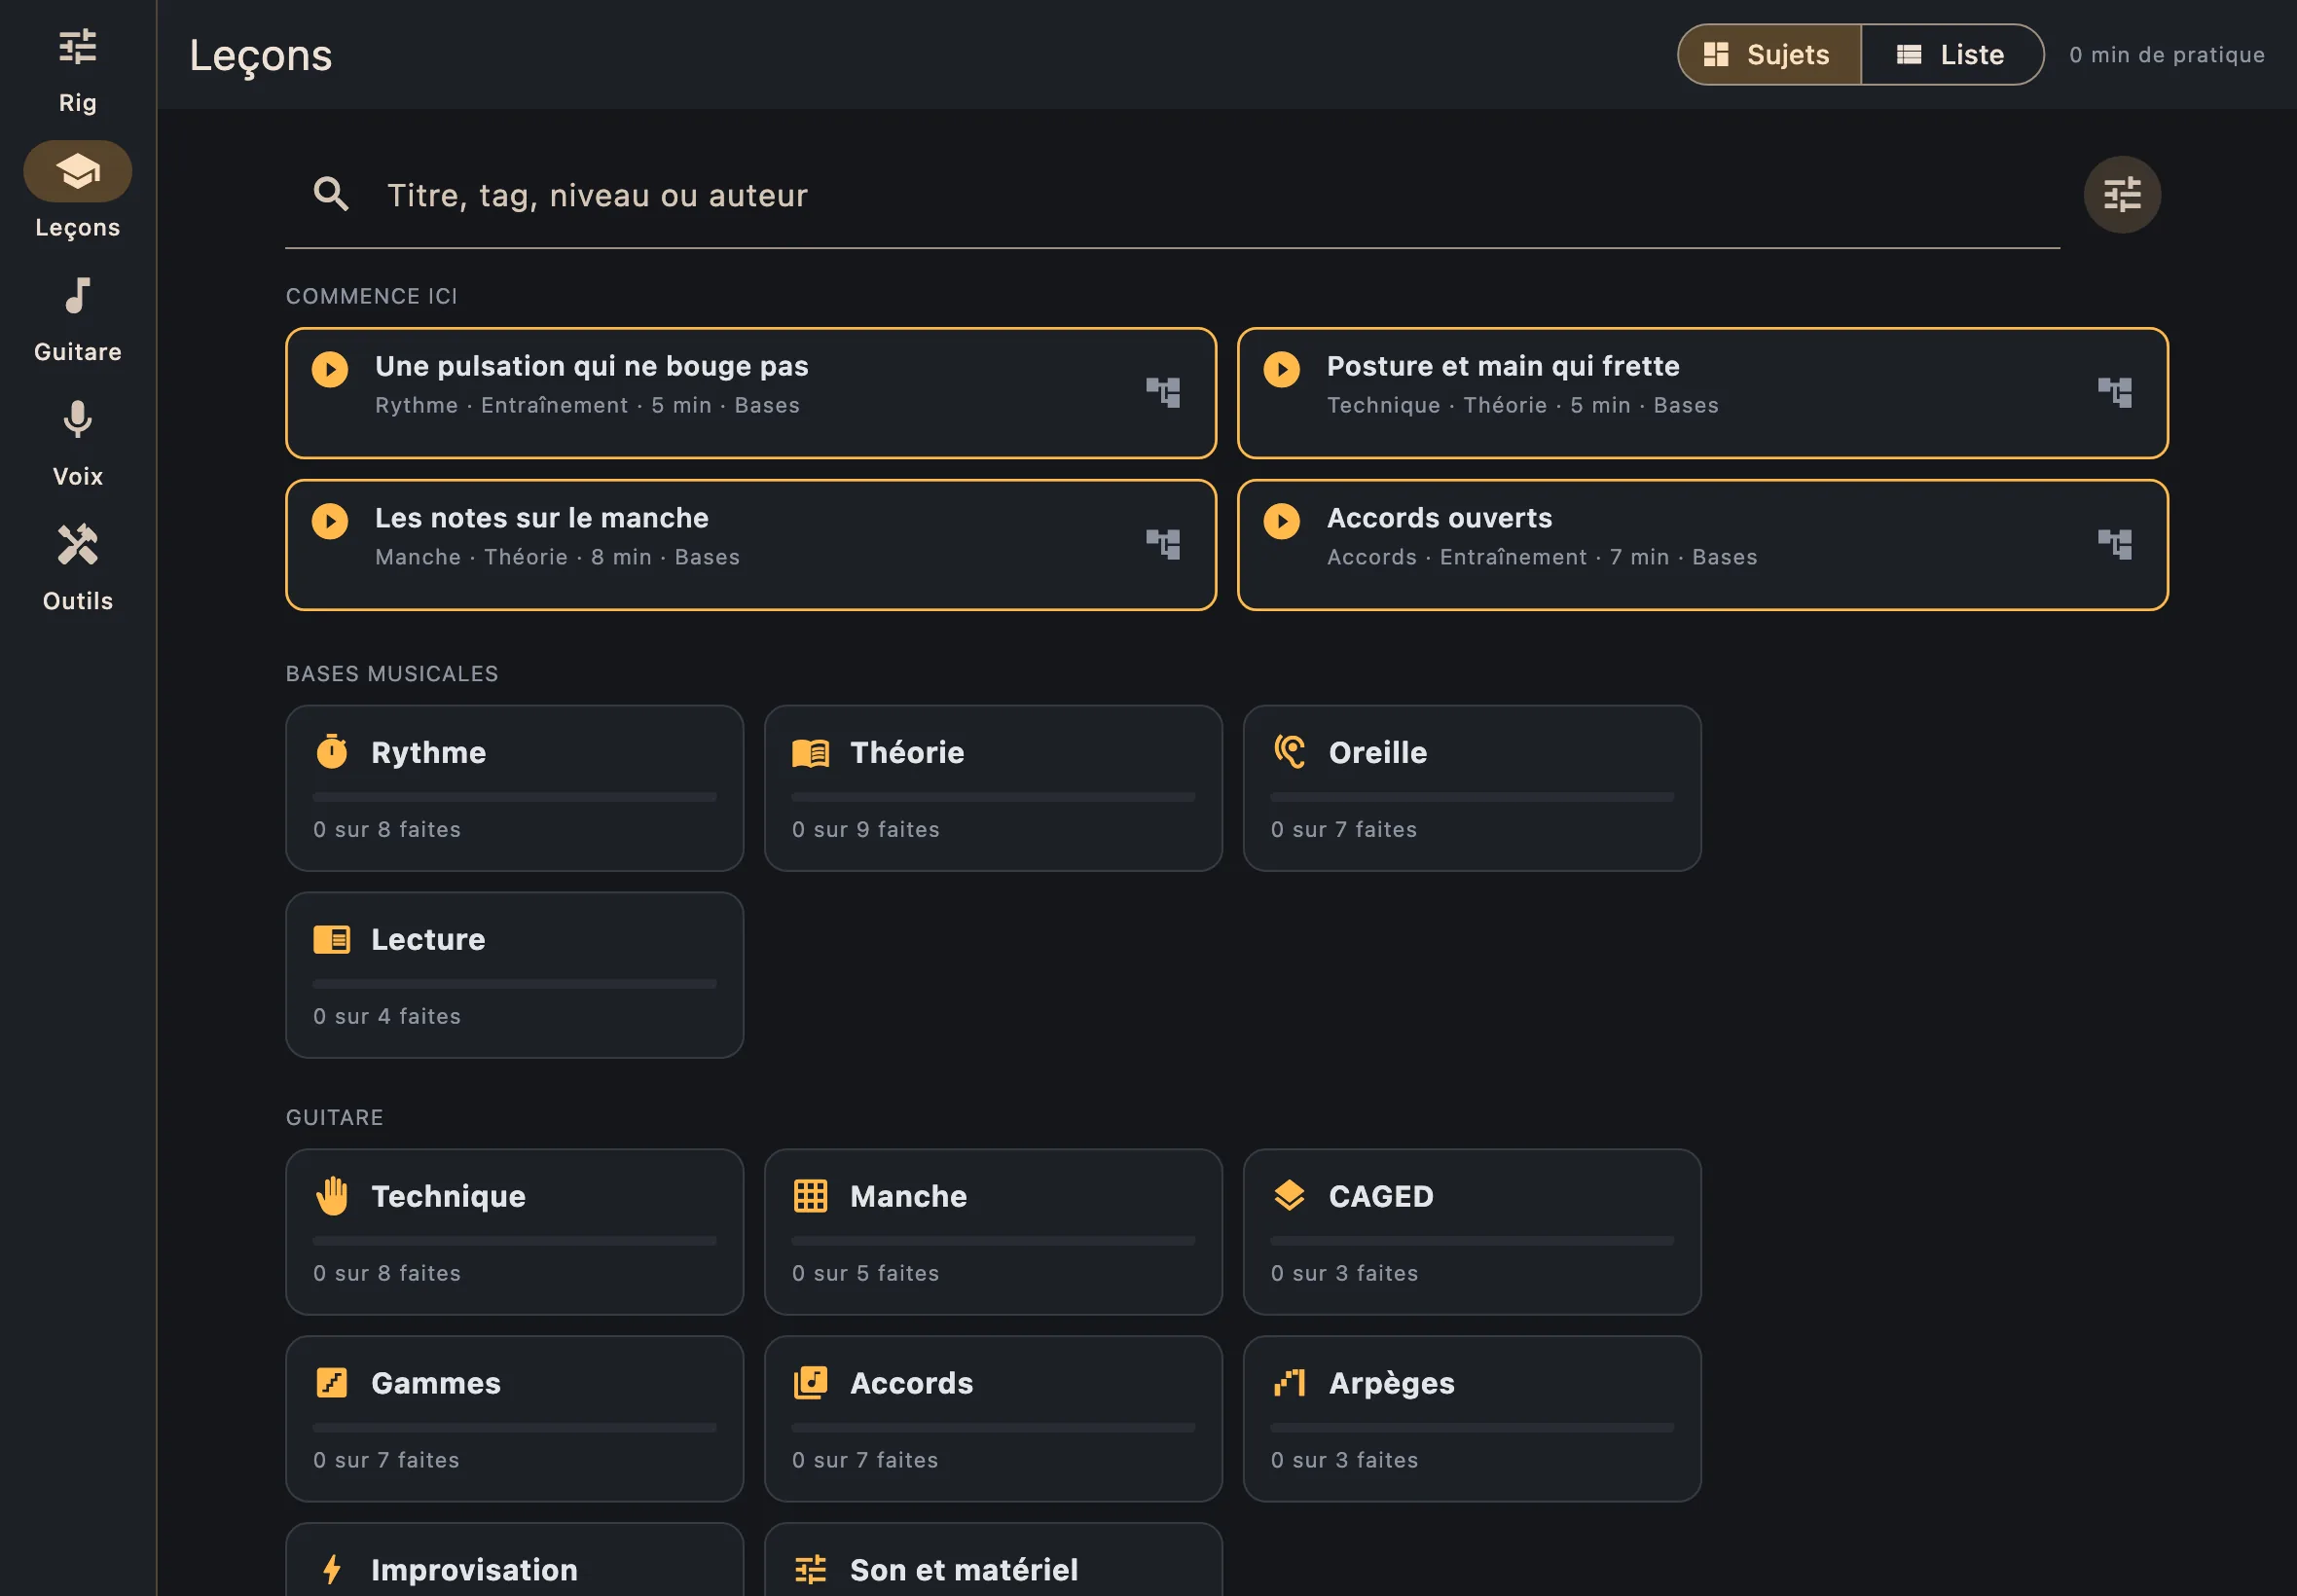The image size is (2297, 1596).
Task: Switch to Liste view
Action: pyautogui.click(x=1951, y=54)
